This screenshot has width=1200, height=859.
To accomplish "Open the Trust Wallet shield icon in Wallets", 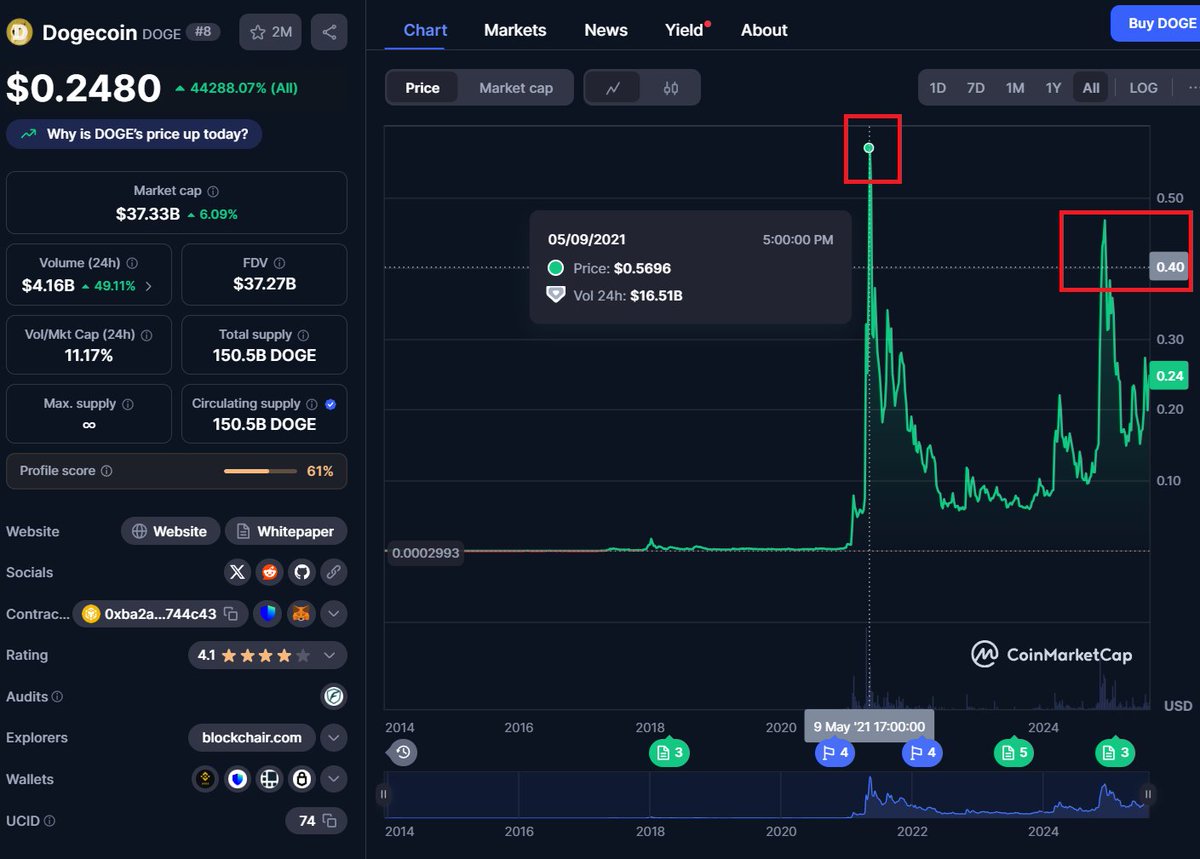I will tap(237, 779).
